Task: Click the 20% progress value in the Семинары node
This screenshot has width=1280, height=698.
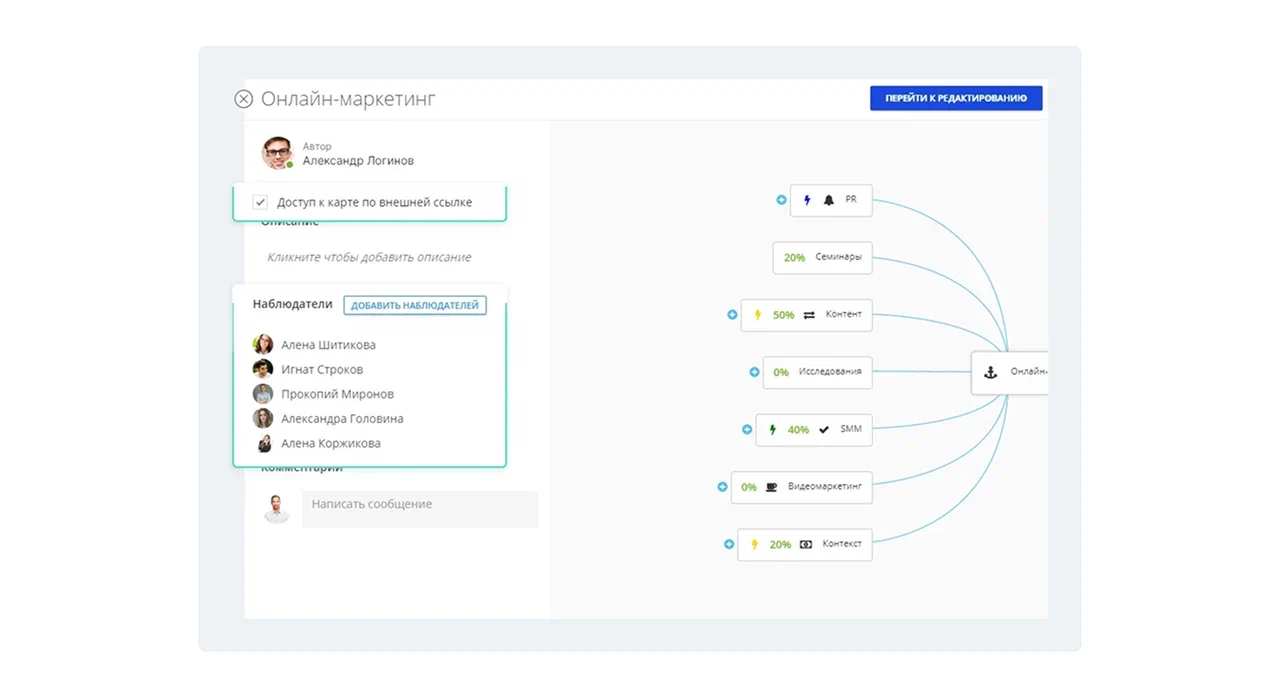Action: (794, 258)
